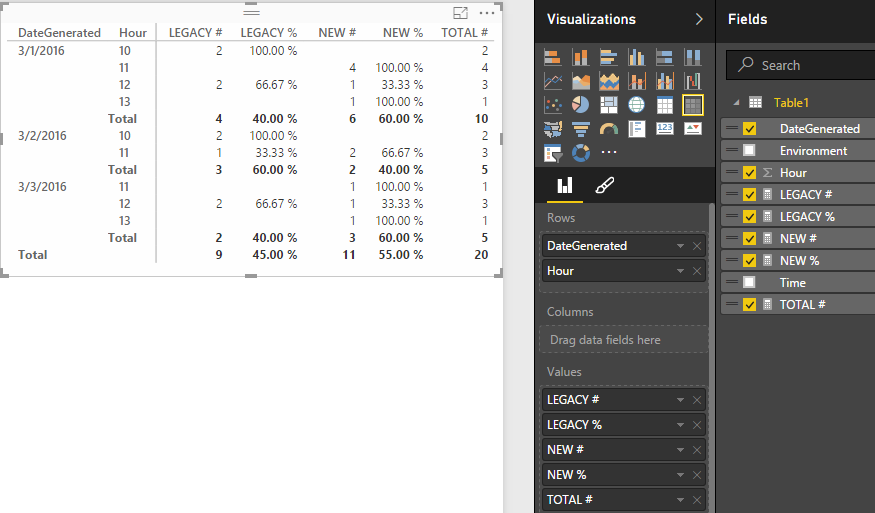875x513 pixels.
Task: Select the area chart visual
Action: pyautogui.click(x=580, y=81)
